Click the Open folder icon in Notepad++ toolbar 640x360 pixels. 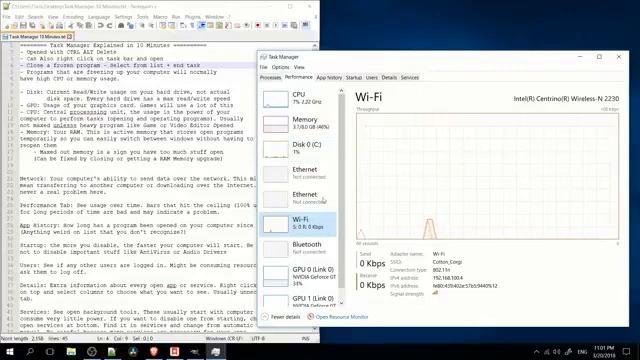pos(14,25)
